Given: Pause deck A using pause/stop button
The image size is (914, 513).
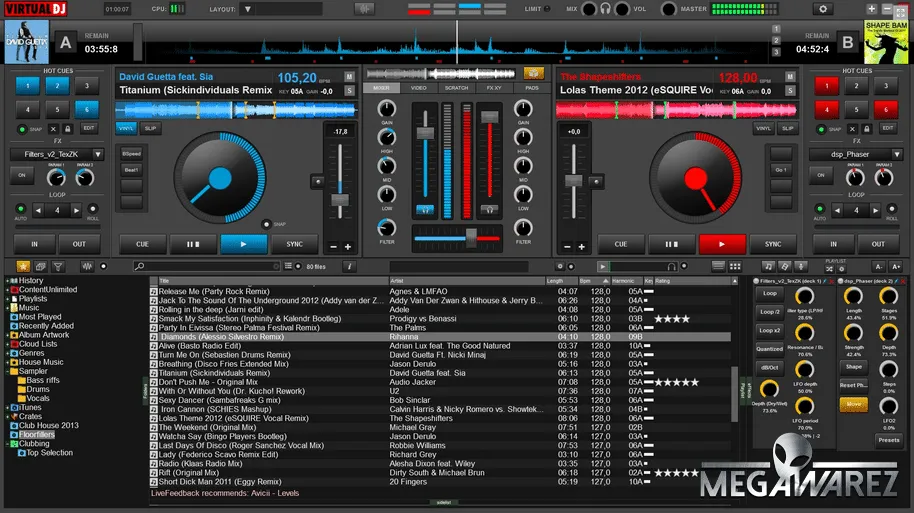Looking at the screenshot, I should [x=194, y=244].
